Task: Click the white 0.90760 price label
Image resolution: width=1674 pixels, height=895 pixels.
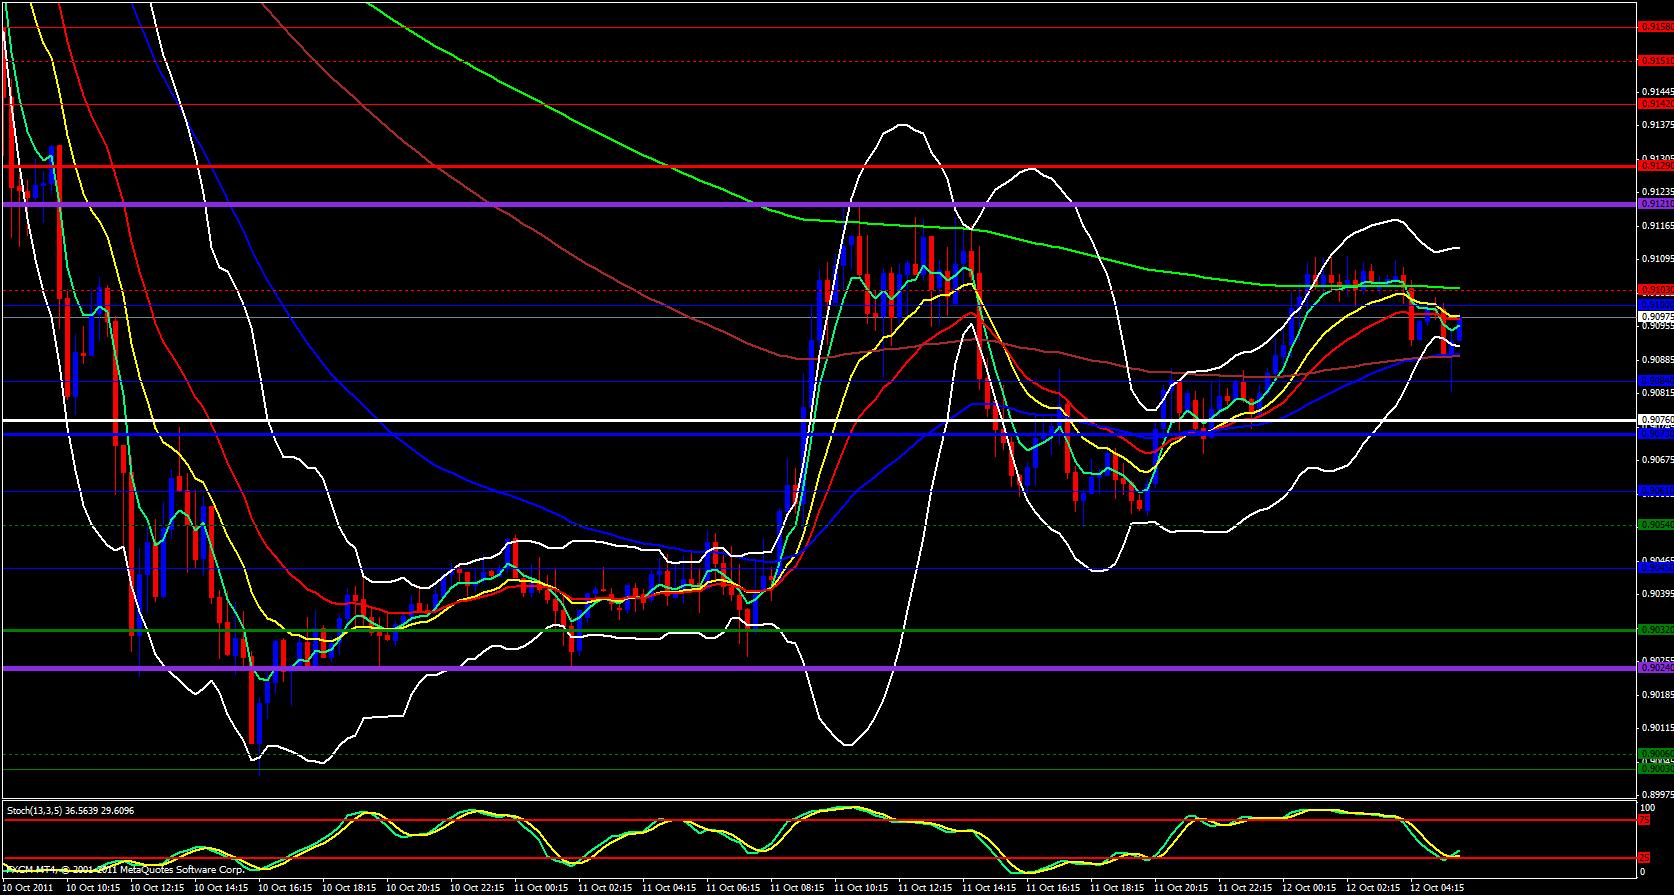Action: pyautogui.click(x=1655, y=420)
